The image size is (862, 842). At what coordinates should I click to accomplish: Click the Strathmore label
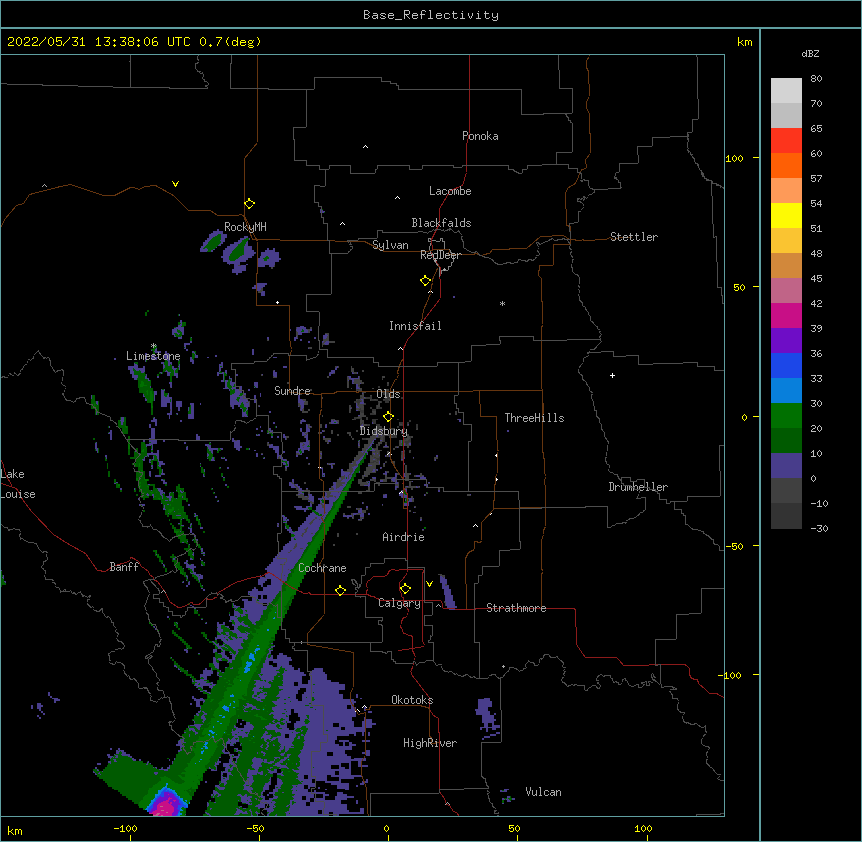pos(516,608)
